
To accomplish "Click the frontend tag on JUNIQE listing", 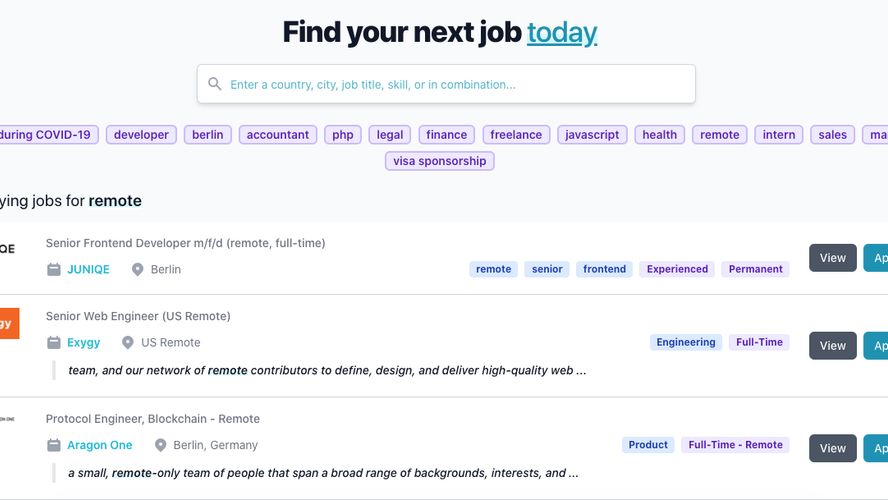I will click(x=604, y=269).
